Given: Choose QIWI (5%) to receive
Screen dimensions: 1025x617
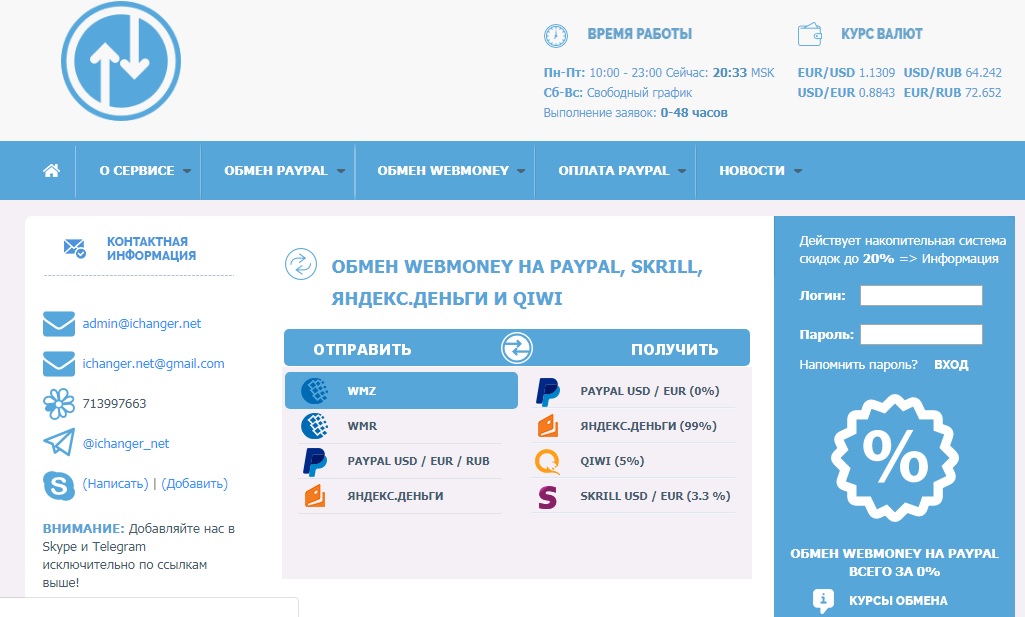Looking at the screenshot, I should click(633, 461).
